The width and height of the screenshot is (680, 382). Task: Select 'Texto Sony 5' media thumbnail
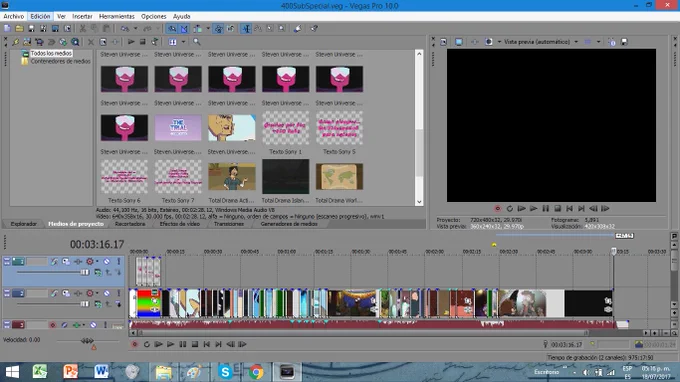click(339, 128)
